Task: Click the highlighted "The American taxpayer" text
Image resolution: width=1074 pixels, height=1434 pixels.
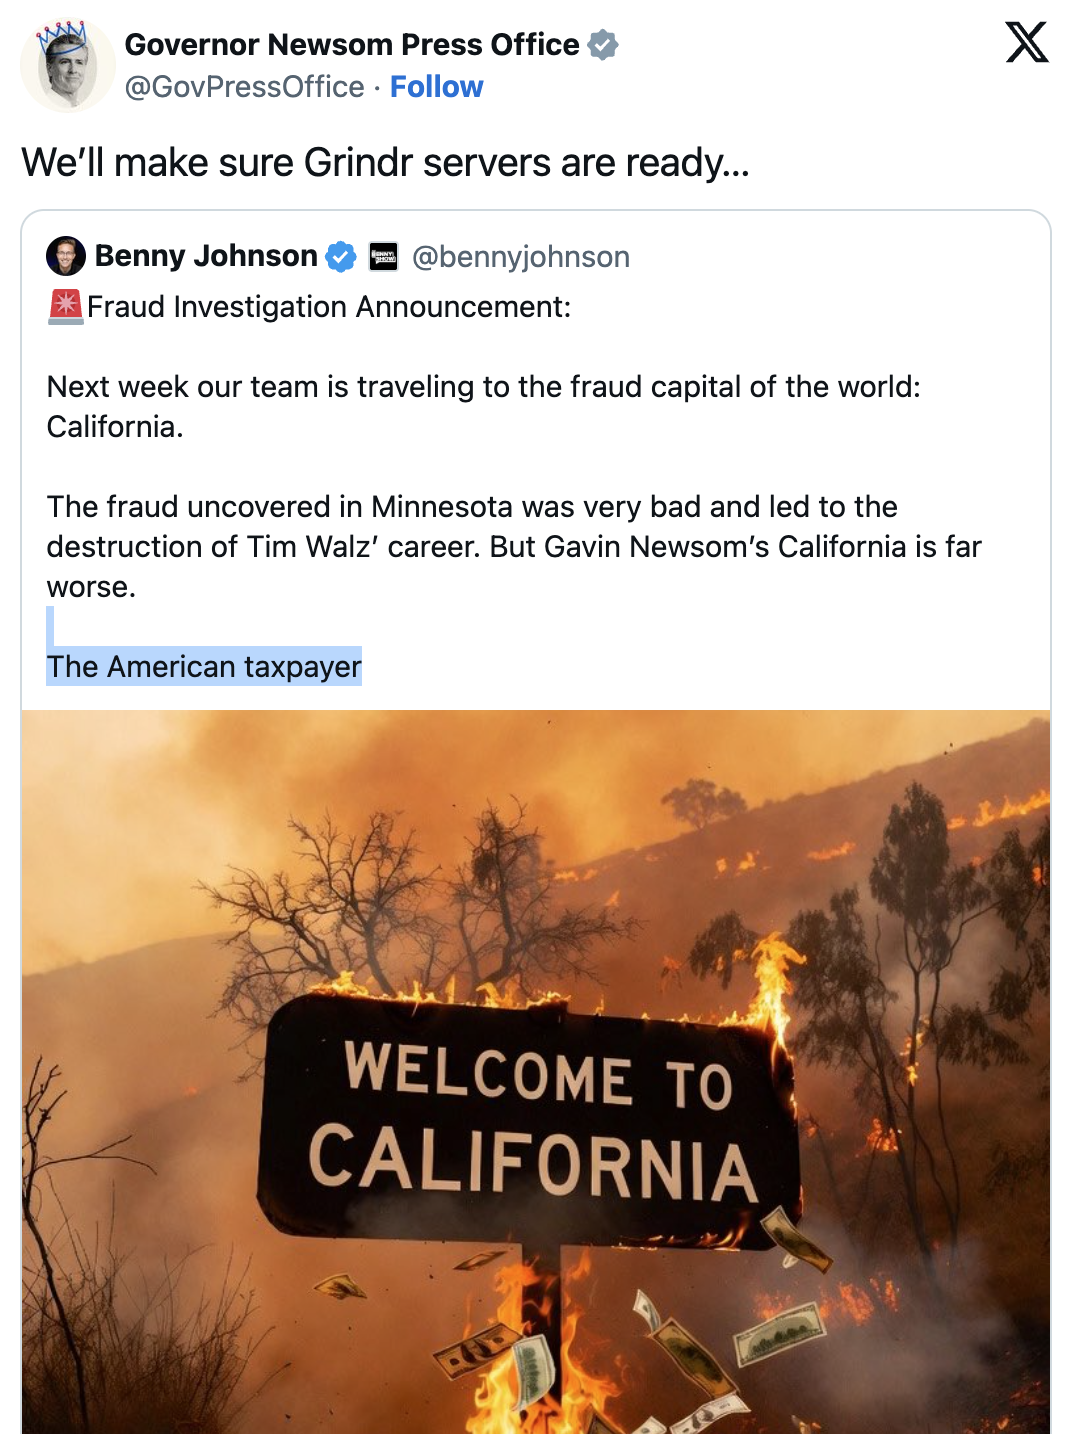Action: [204, 667]
